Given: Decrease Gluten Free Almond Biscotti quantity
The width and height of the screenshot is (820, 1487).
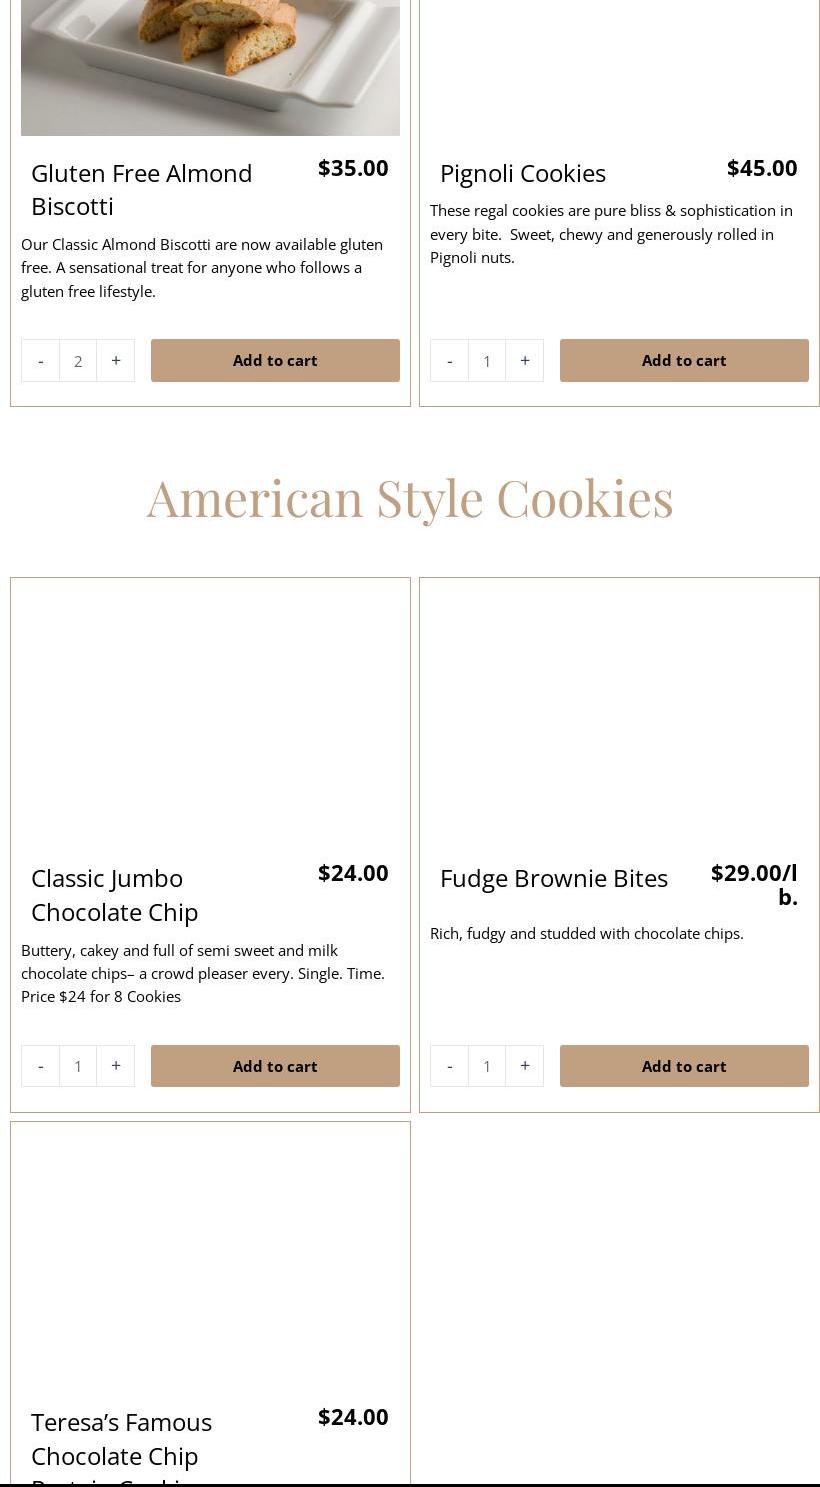Looking at the screenshot, I should click(40, 361).
